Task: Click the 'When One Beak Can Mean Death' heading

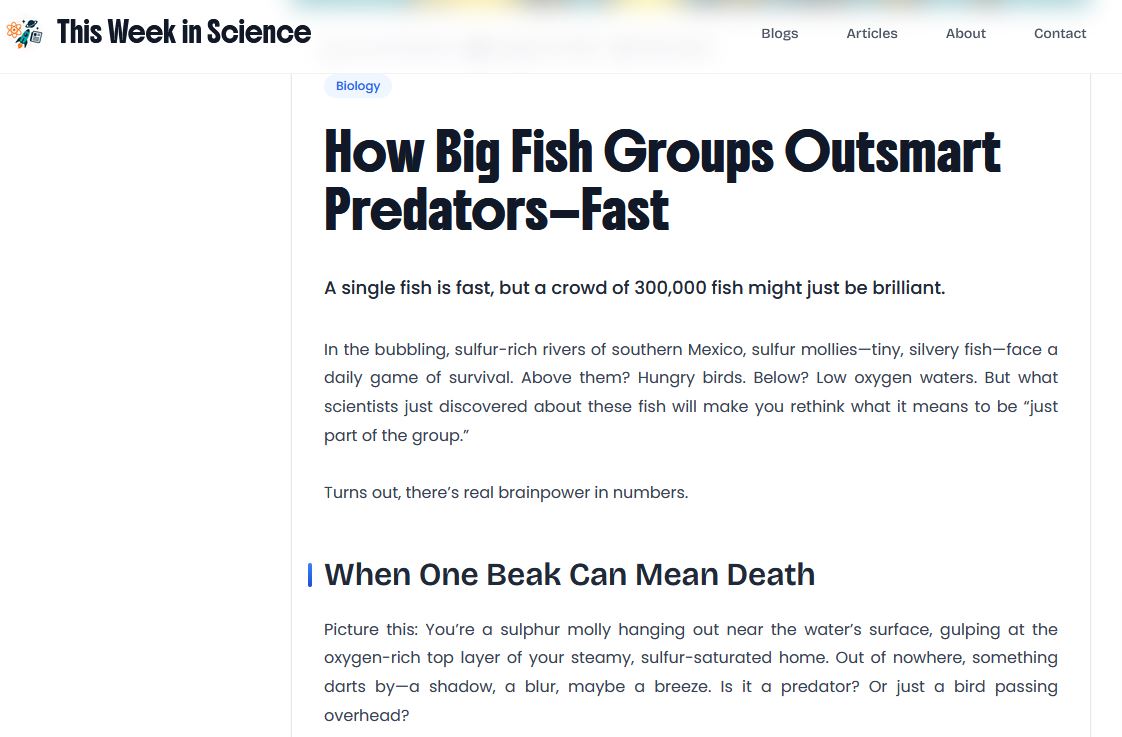Action: pos(569,574)
